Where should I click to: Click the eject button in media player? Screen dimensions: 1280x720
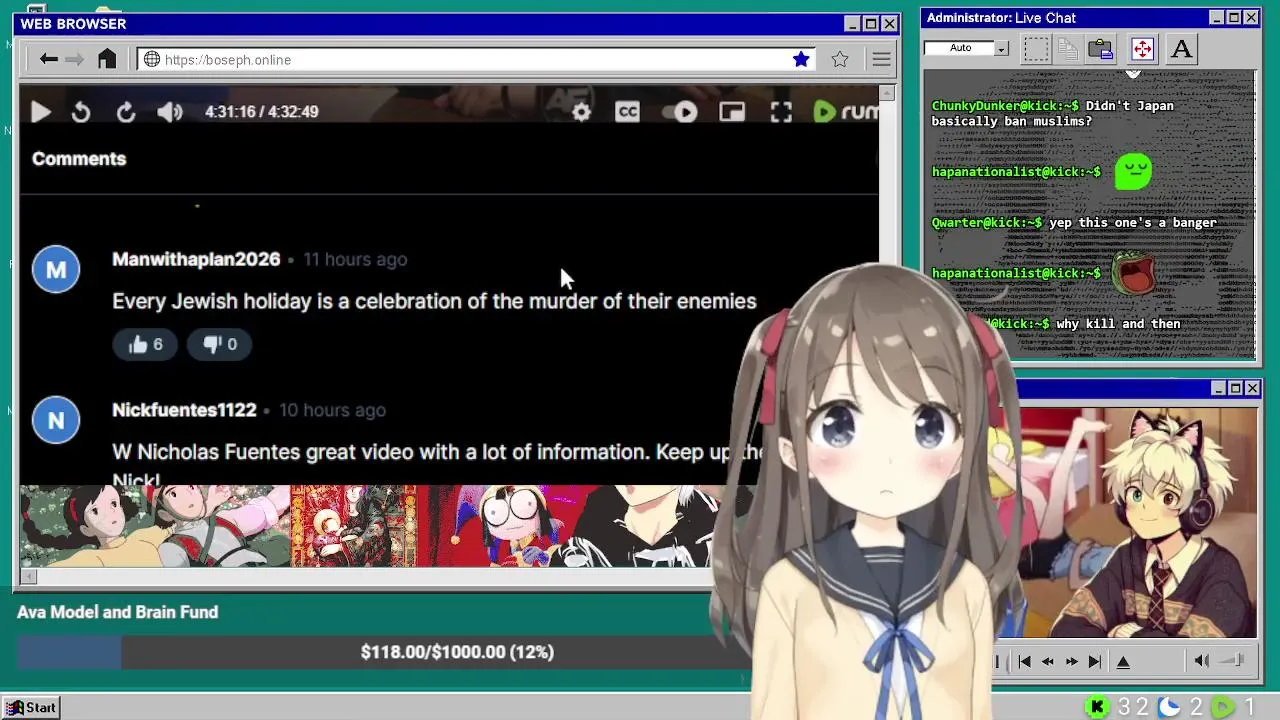1123,661
